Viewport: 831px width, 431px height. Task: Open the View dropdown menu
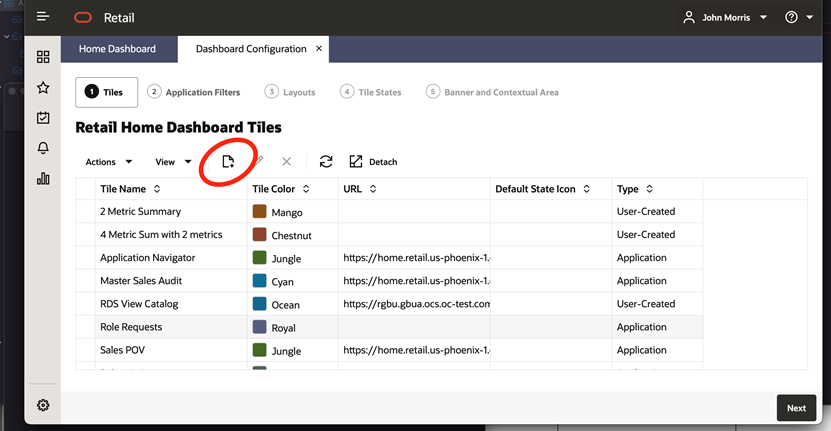point(173,162)
